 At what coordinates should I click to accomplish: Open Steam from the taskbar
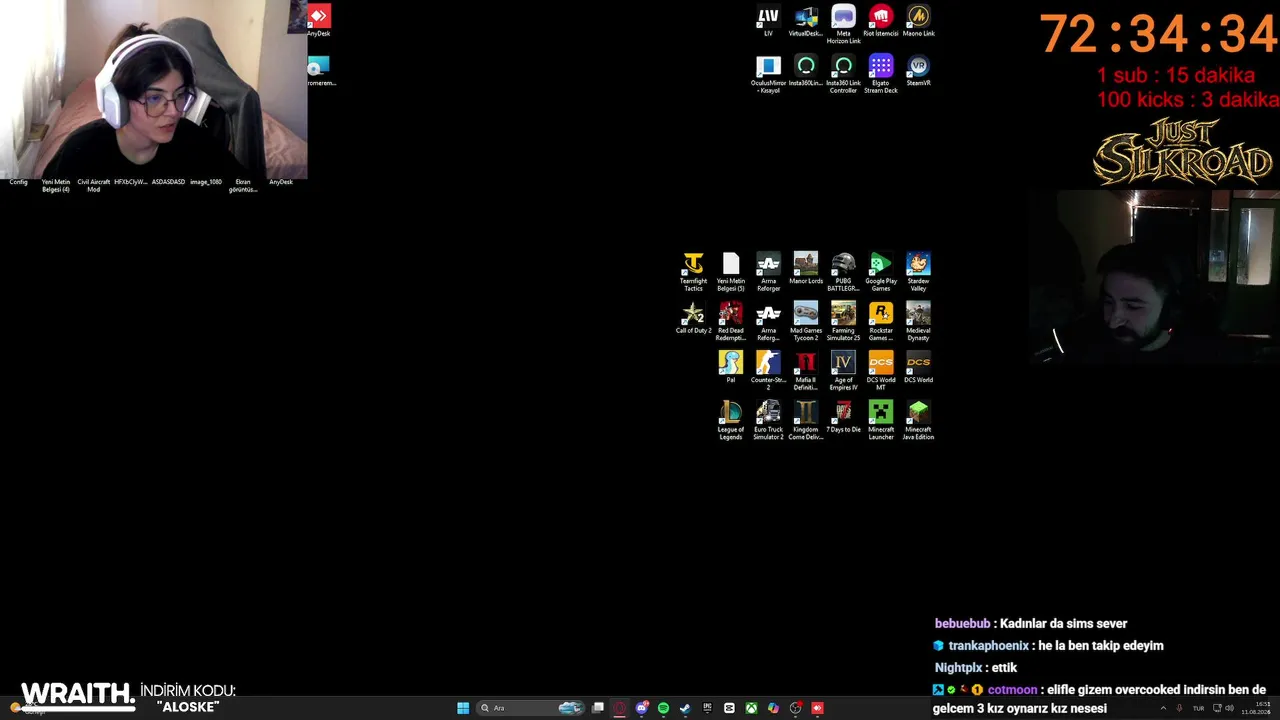tap(685, 708)
